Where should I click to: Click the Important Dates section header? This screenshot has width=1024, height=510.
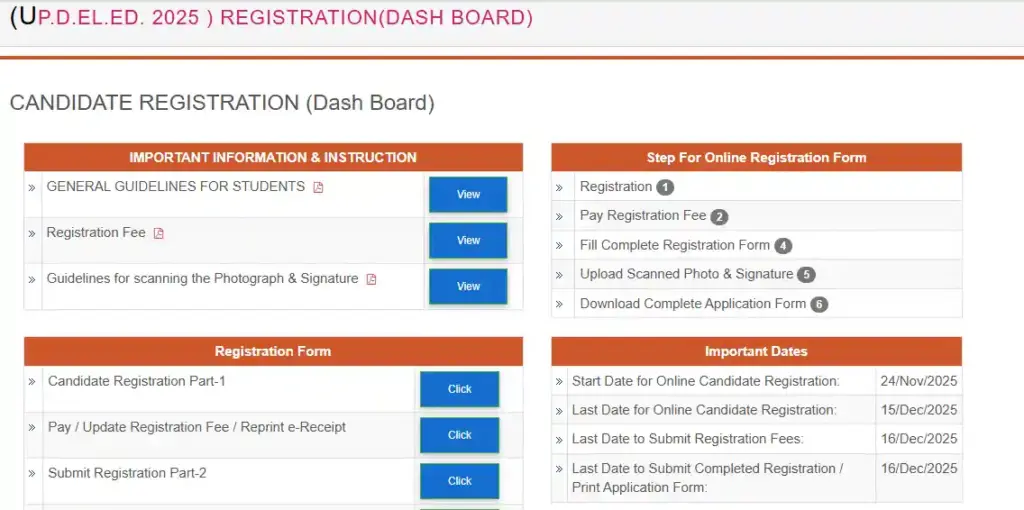[x=756, y=351]
